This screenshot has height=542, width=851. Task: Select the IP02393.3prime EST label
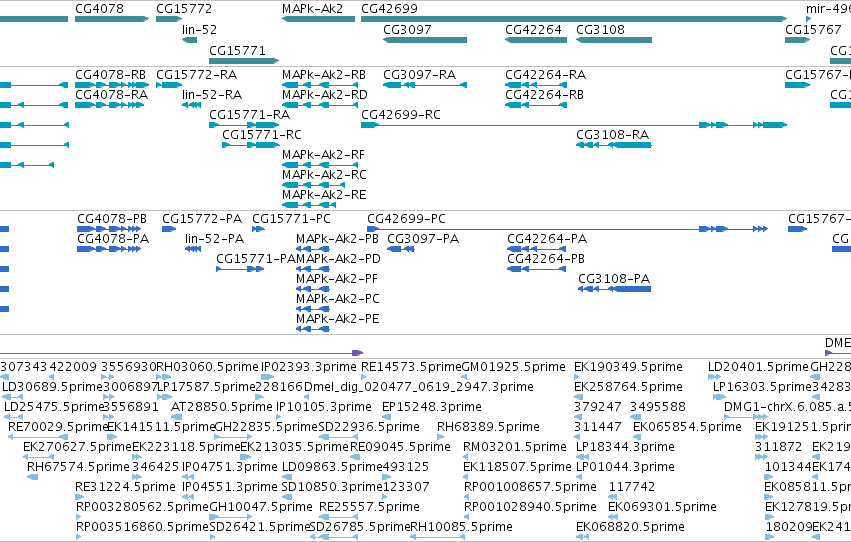click(309, 367)
